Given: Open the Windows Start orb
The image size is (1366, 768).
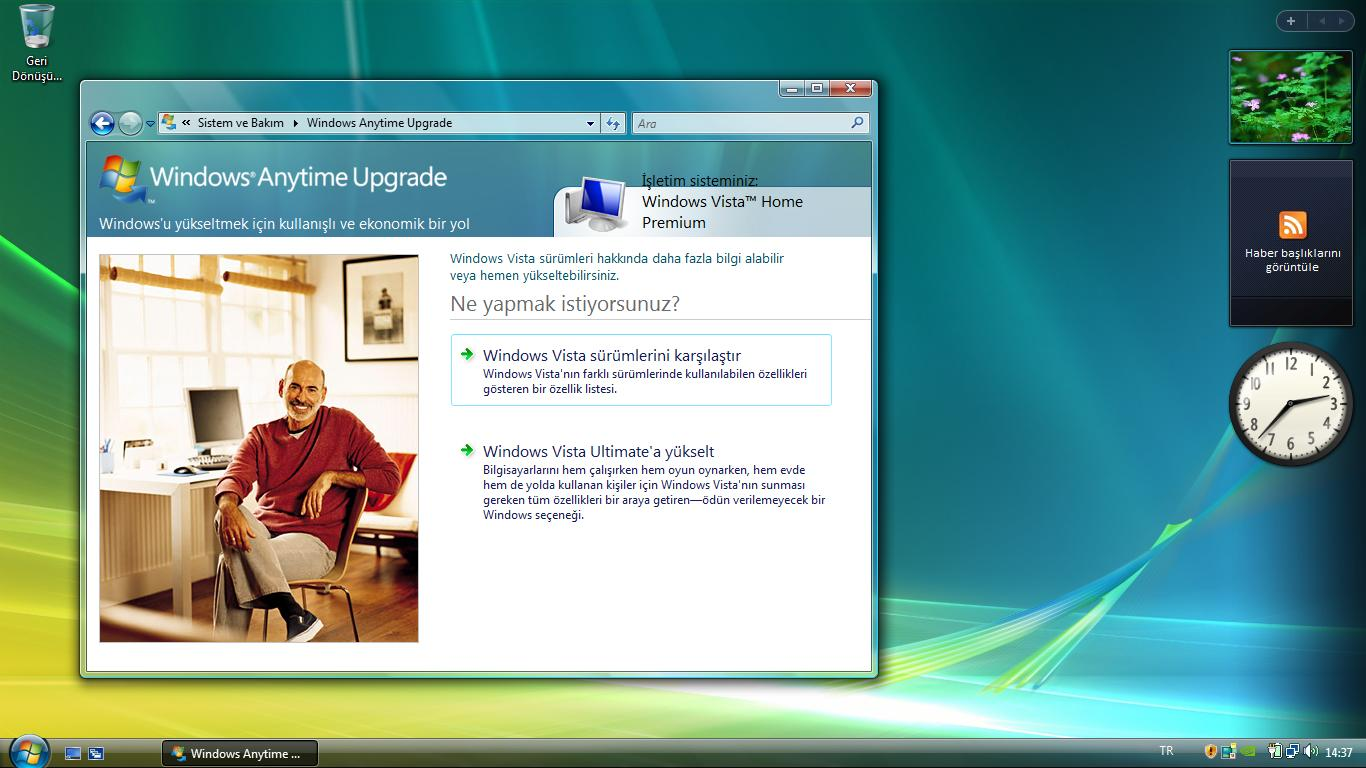Looking at the screenshot, I should [28, 751].
